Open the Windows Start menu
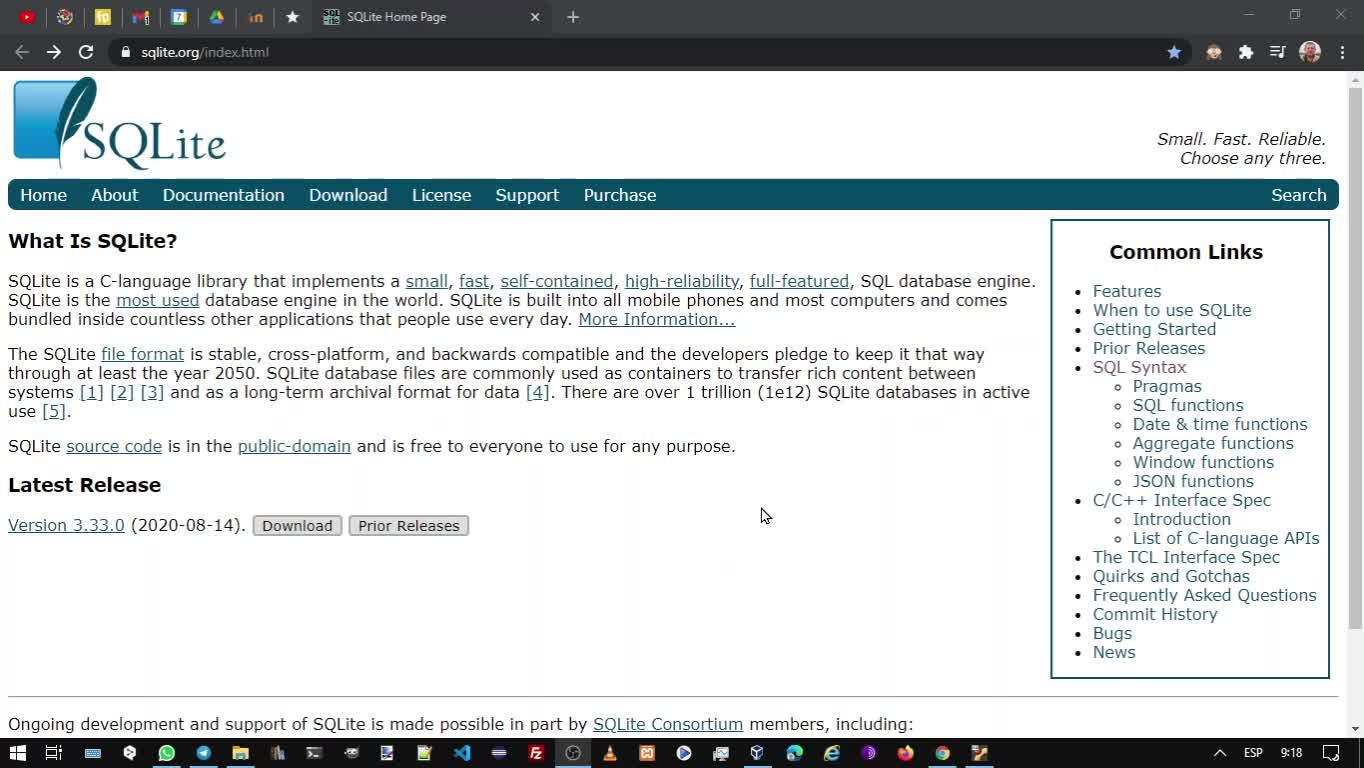The image size is (1364, 768). (x=17, y=753)
